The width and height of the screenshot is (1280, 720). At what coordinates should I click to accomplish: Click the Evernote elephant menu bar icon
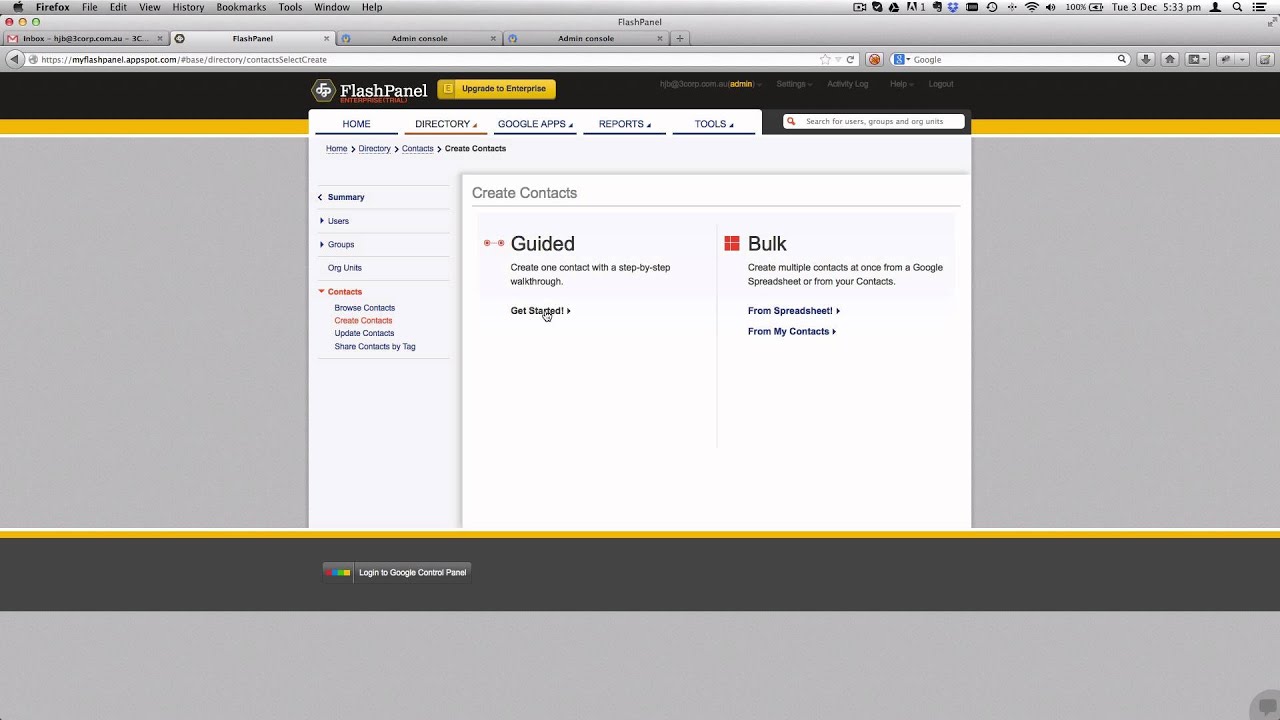pos(937,7)
